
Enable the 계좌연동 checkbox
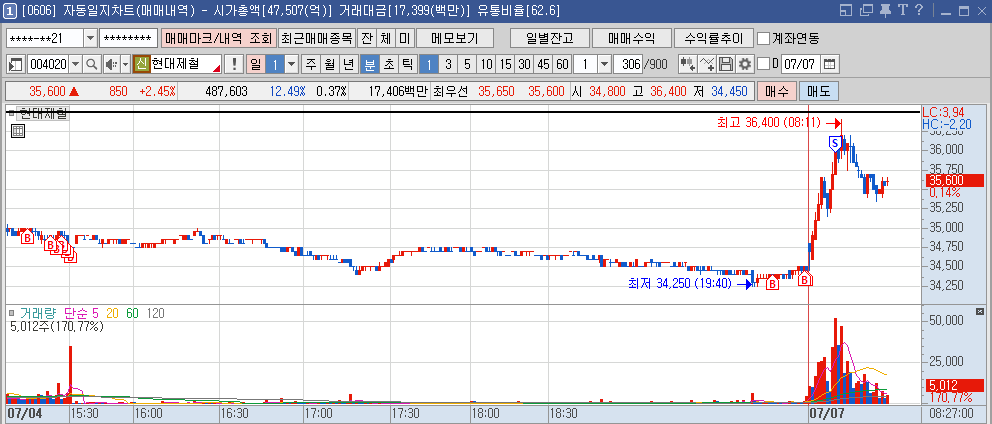764,38
